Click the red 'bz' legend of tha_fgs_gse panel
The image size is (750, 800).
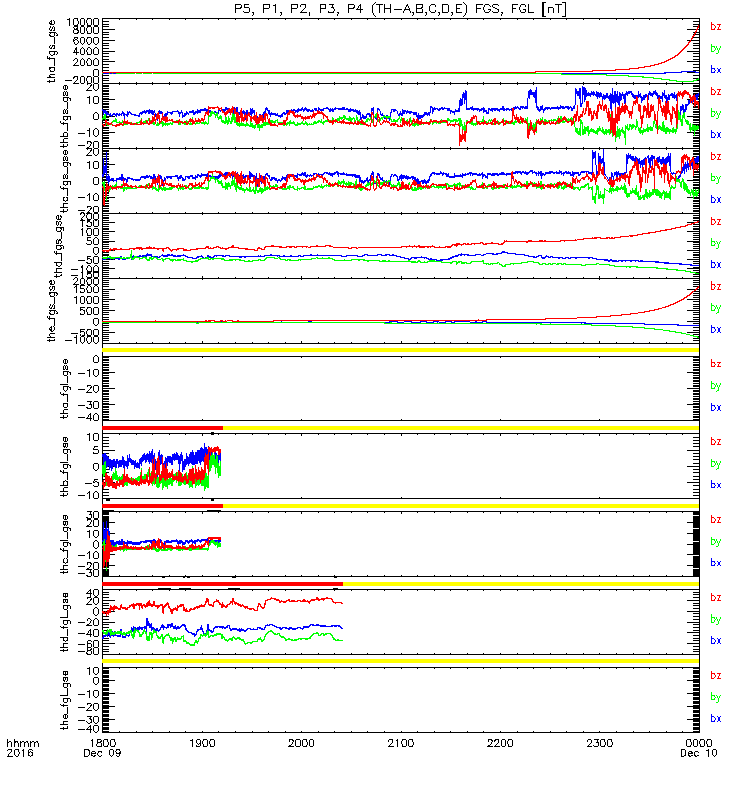tap(716, 27)
